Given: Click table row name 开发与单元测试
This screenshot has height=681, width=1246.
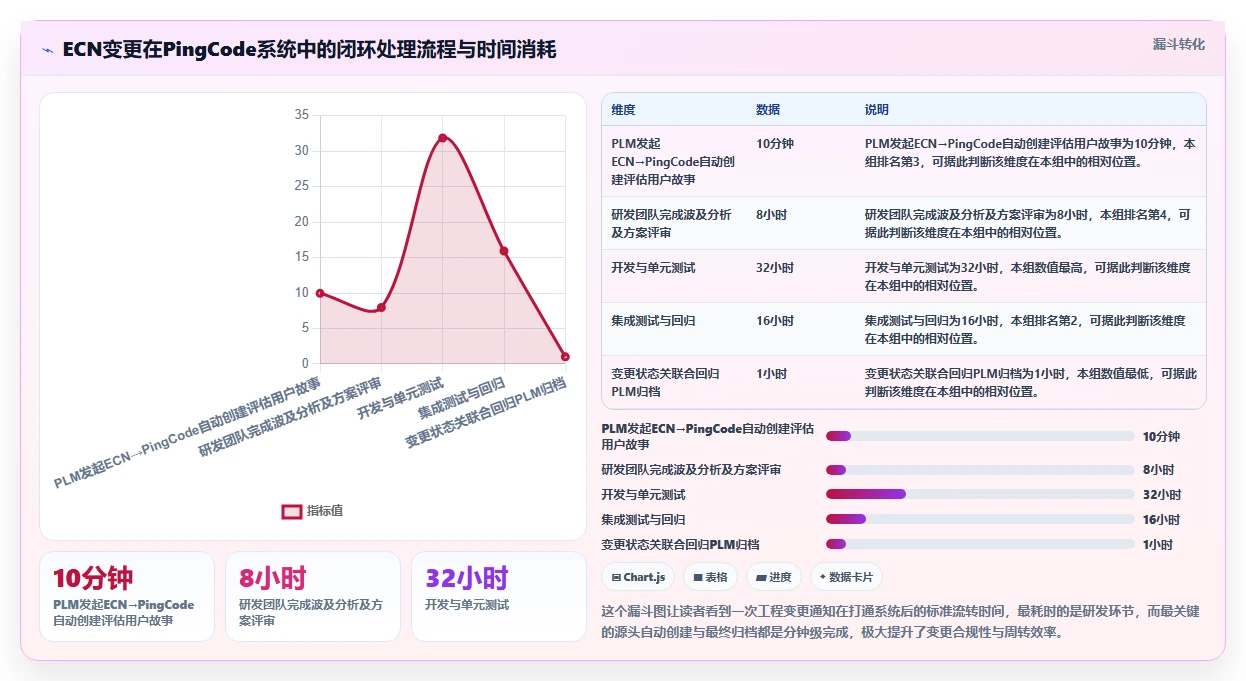Looking at the screenshot, I should (x=653, y=268).
